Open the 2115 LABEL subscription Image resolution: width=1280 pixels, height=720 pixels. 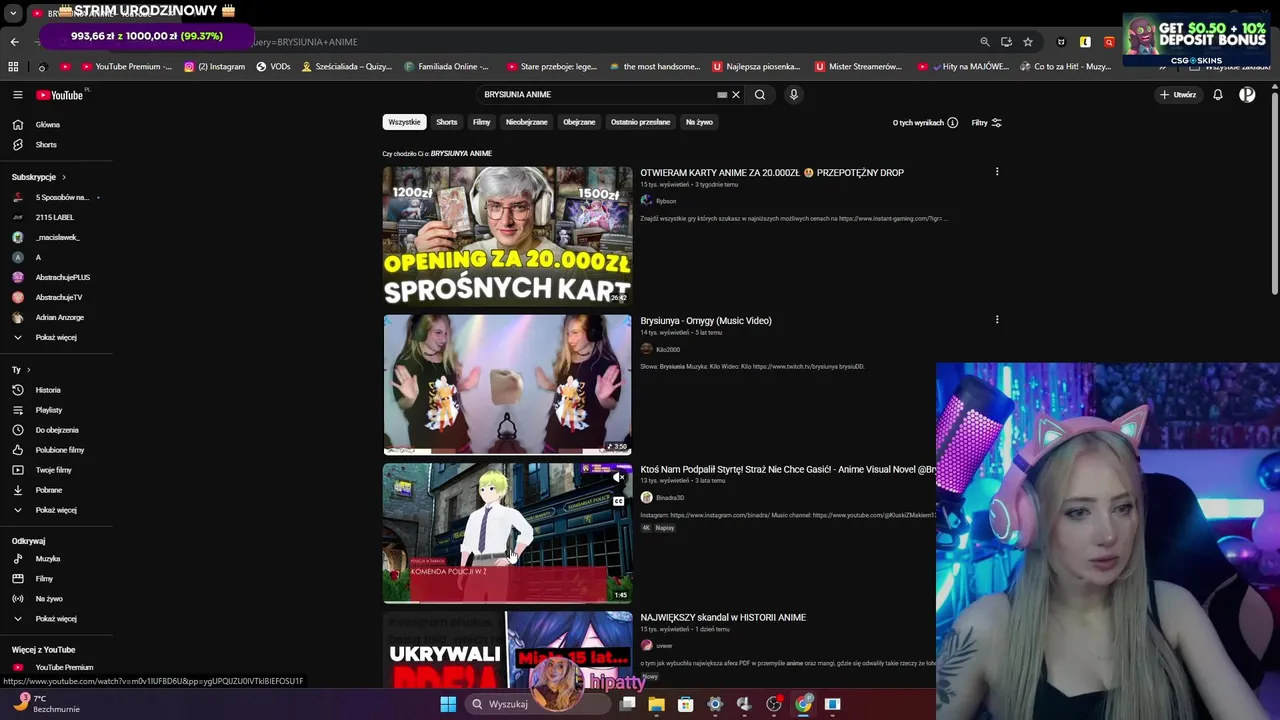tap(56, 217)
